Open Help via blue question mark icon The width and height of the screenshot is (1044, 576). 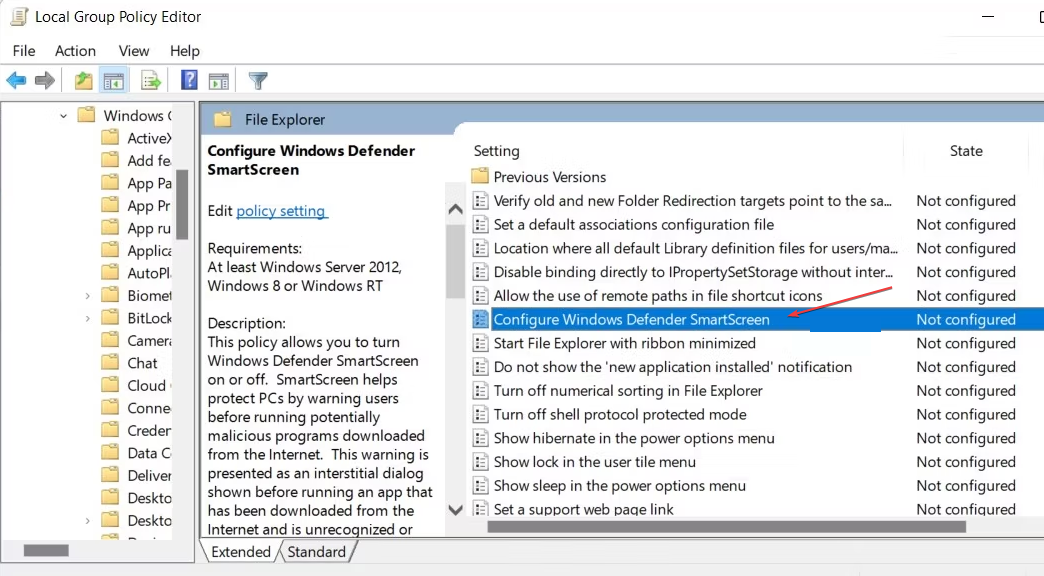click(x=189, y=81)
